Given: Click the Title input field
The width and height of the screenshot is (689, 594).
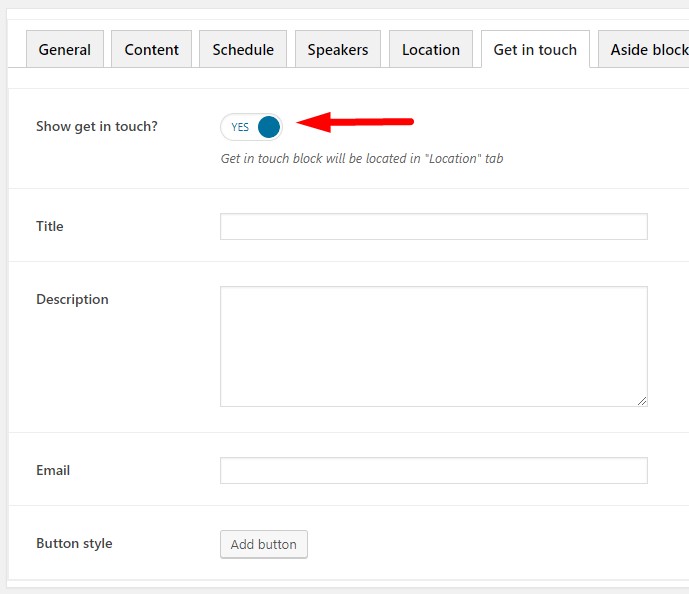Looking at the screenshot, I should click(433, 227).
